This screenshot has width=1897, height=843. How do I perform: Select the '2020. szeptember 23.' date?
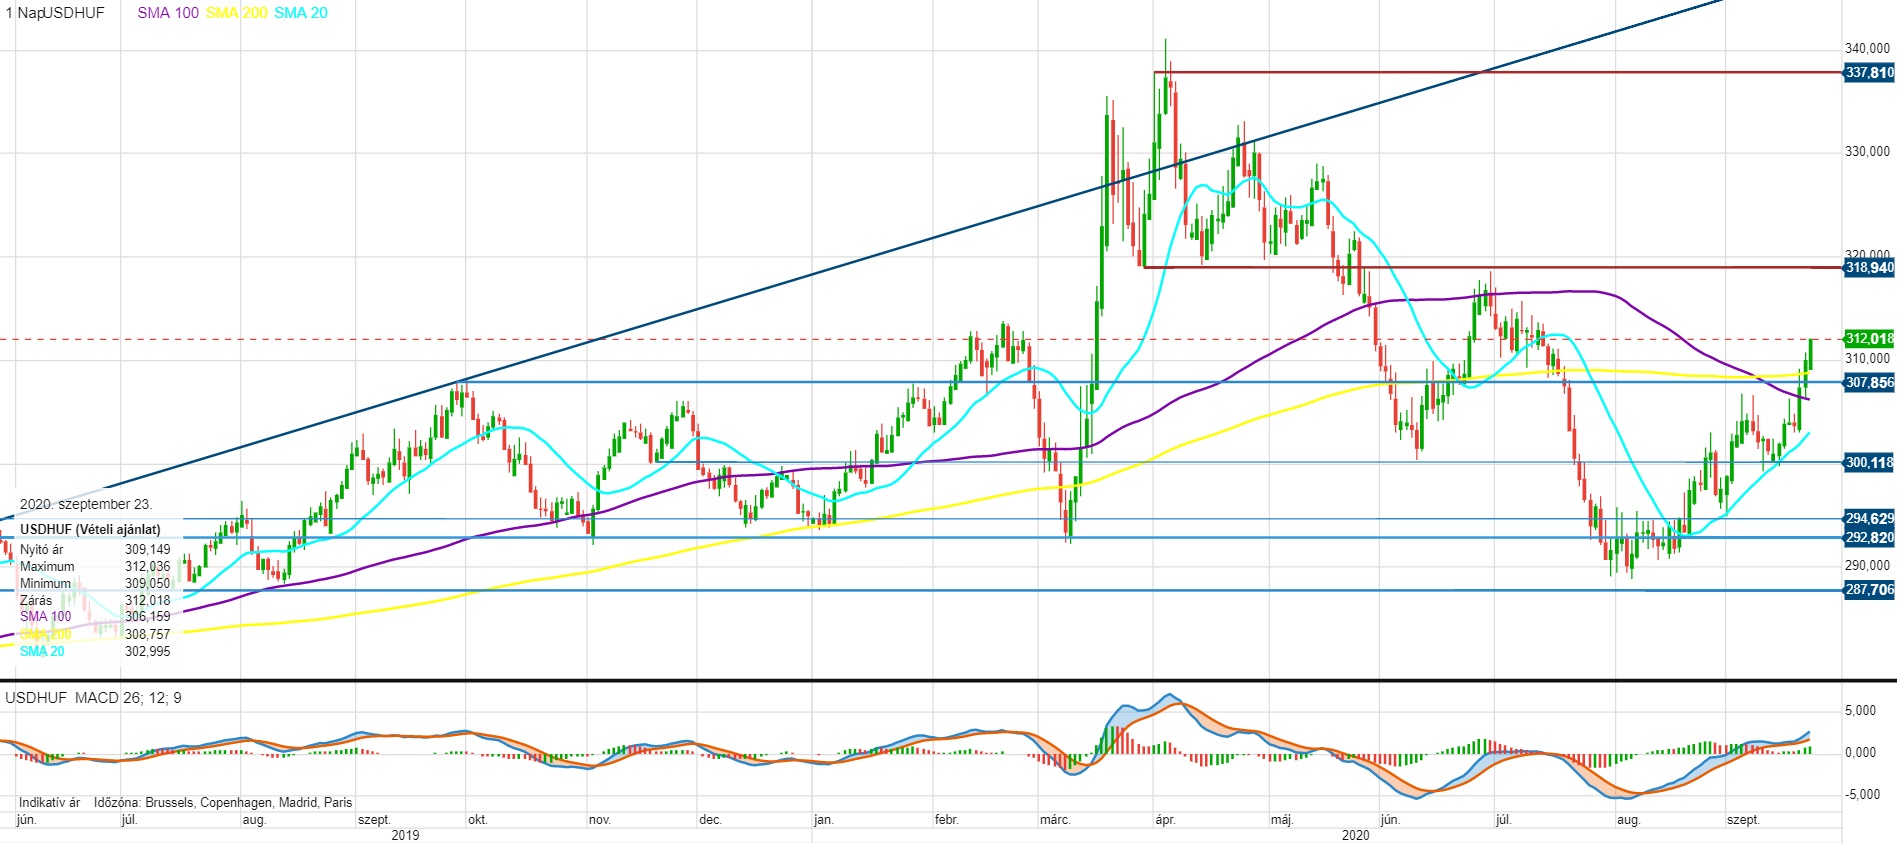(86, 505)
